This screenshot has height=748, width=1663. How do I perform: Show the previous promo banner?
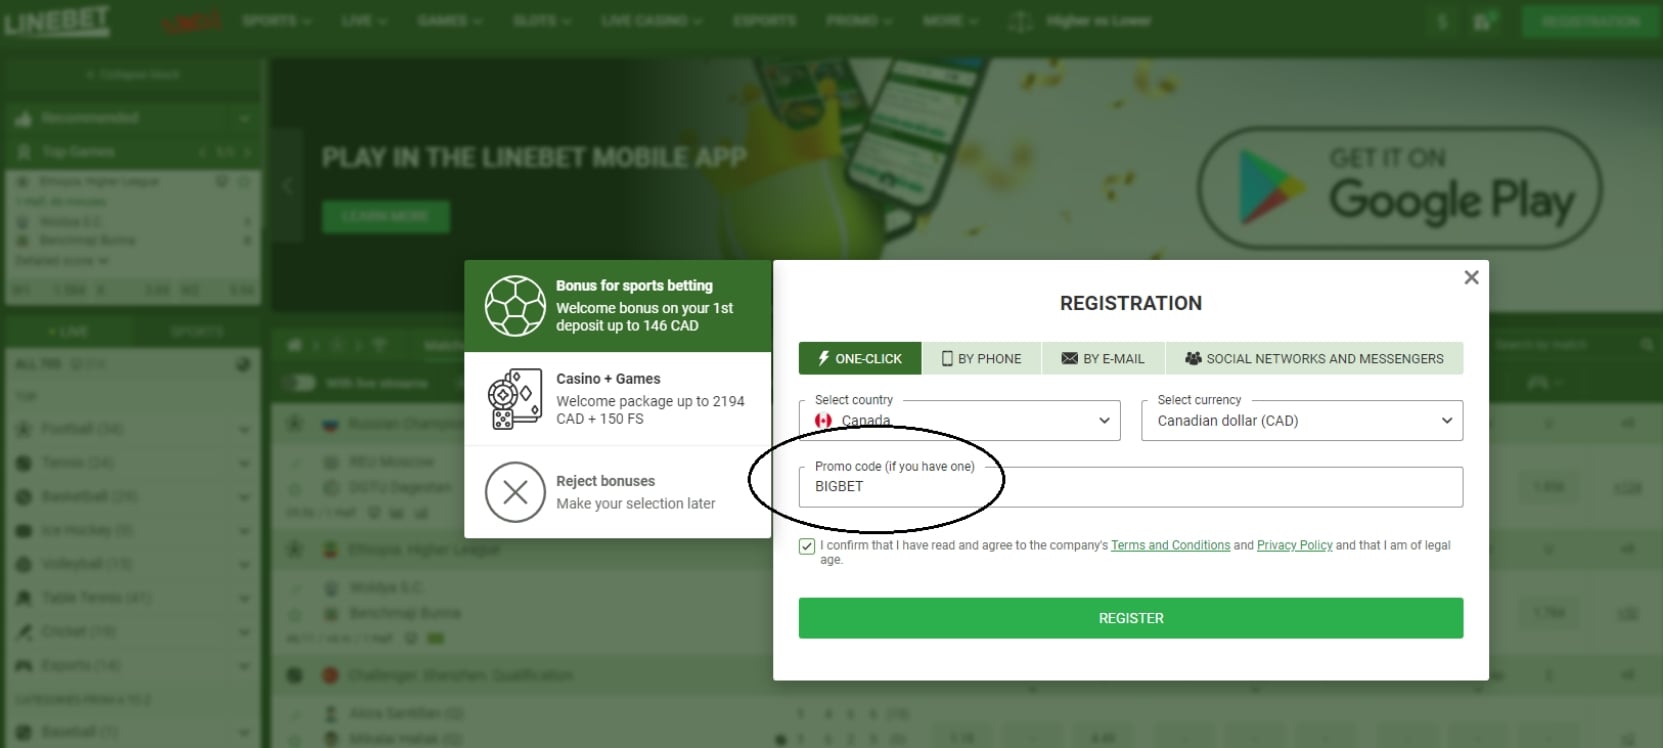[287, 185]
